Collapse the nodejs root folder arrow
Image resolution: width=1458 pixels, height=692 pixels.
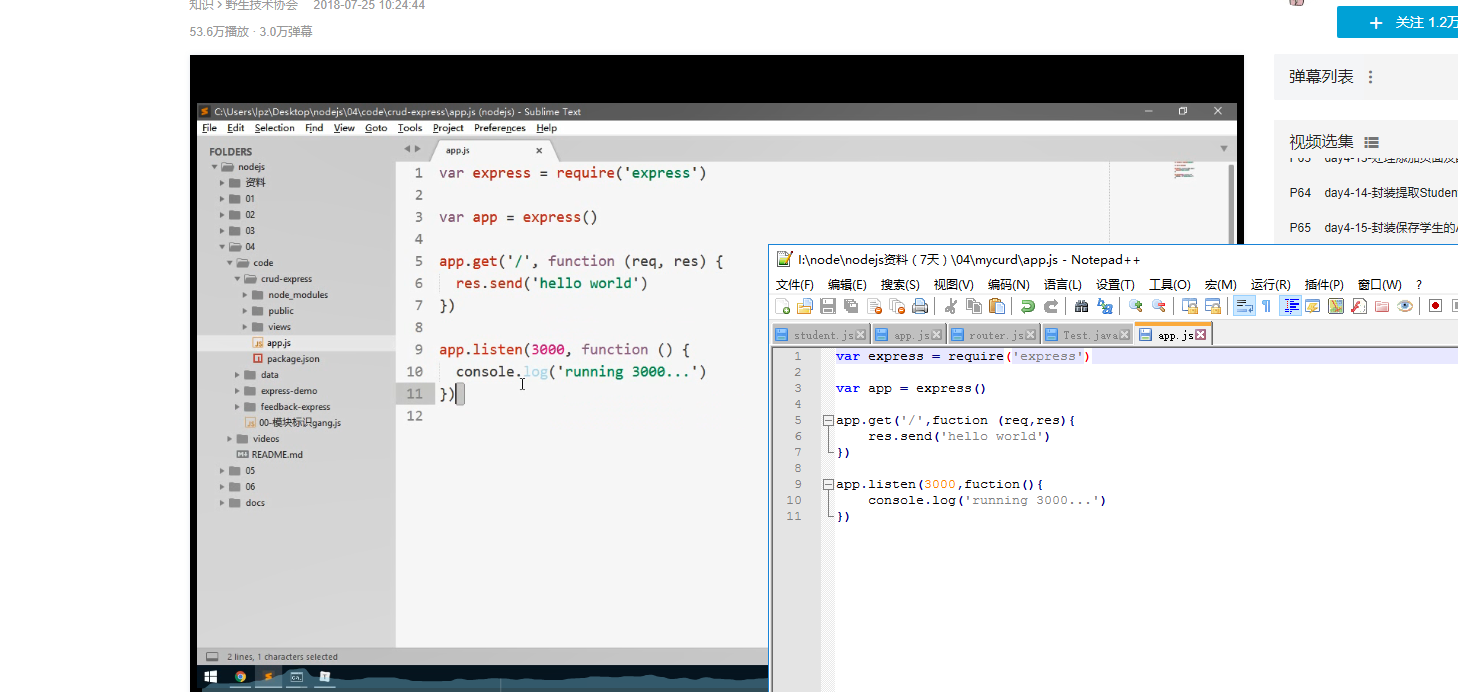[214, 167]
